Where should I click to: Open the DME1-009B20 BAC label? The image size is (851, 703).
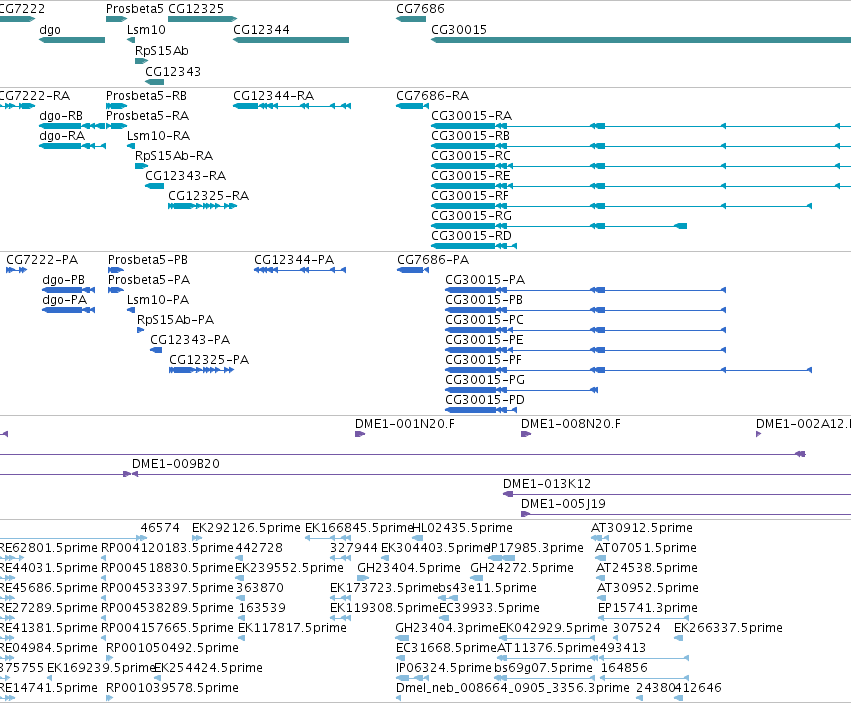(175, 464)
